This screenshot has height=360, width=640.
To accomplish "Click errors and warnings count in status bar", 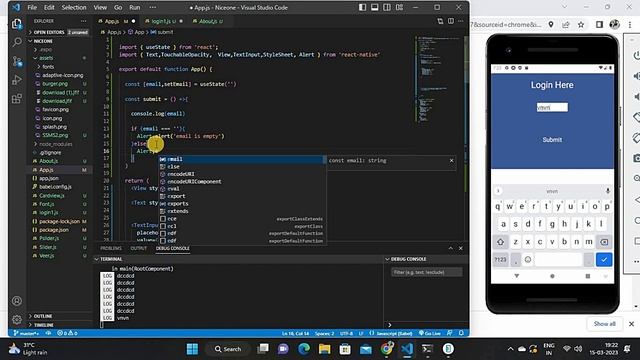I will click(x=67, y=333).
